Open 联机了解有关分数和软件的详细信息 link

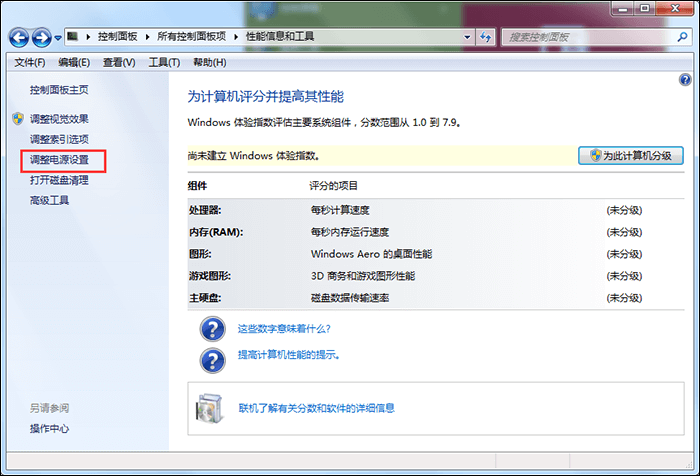click(x=317, y=408)
